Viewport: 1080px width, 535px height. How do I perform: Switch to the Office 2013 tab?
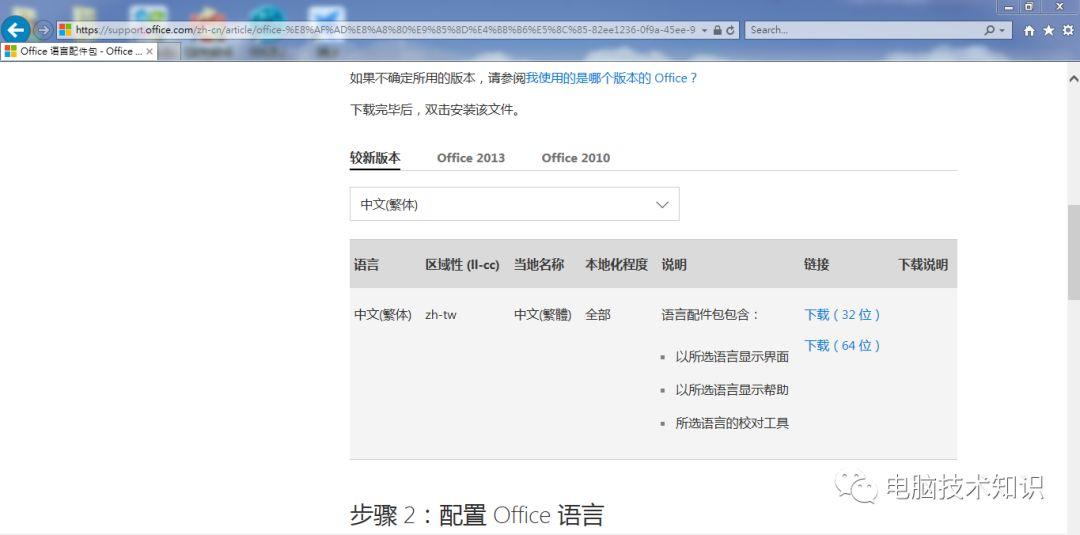tap(470, 158)
